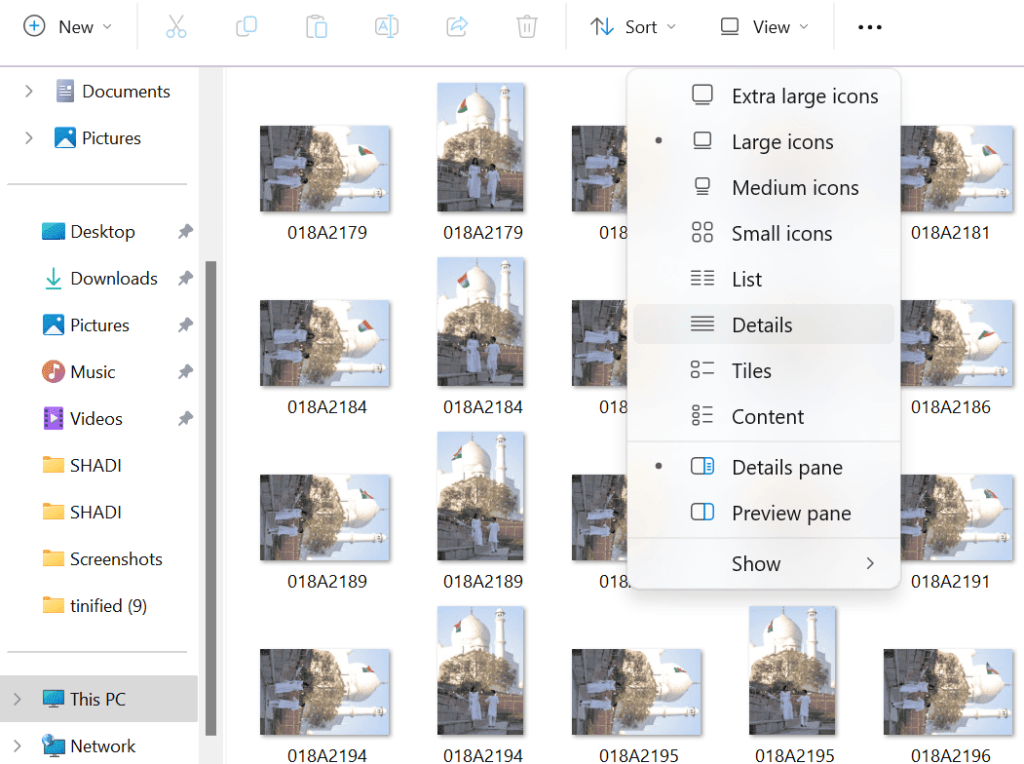Click the Delete icon in toolbar
Image resolution: width=1024 pixels, height=764 pixels.
[x=527, y=27]
